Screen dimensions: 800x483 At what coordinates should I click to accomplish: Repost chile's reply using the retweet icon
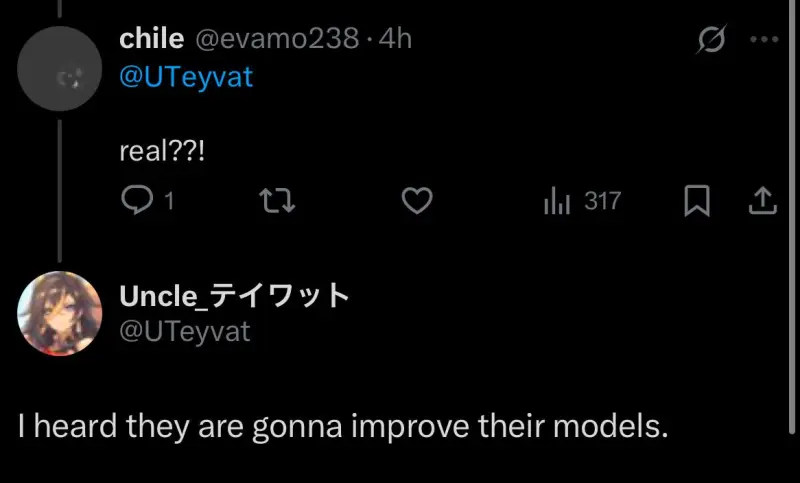(276, 202)
